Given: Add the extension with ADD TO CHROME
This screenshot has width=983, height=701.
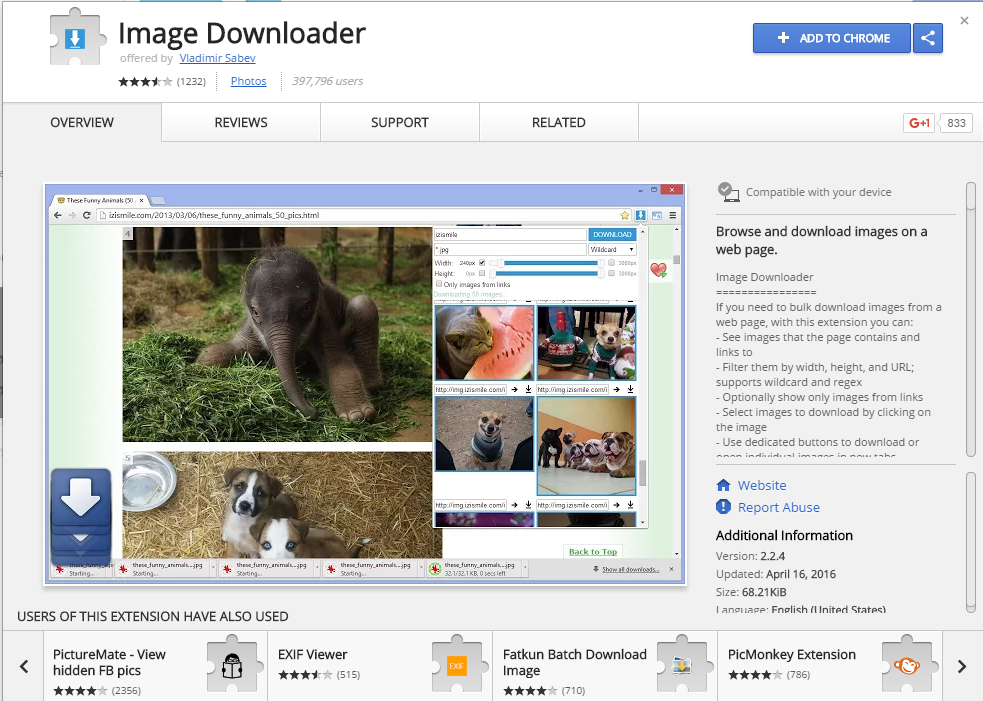Looking at the screenshot, I should 831,38.
